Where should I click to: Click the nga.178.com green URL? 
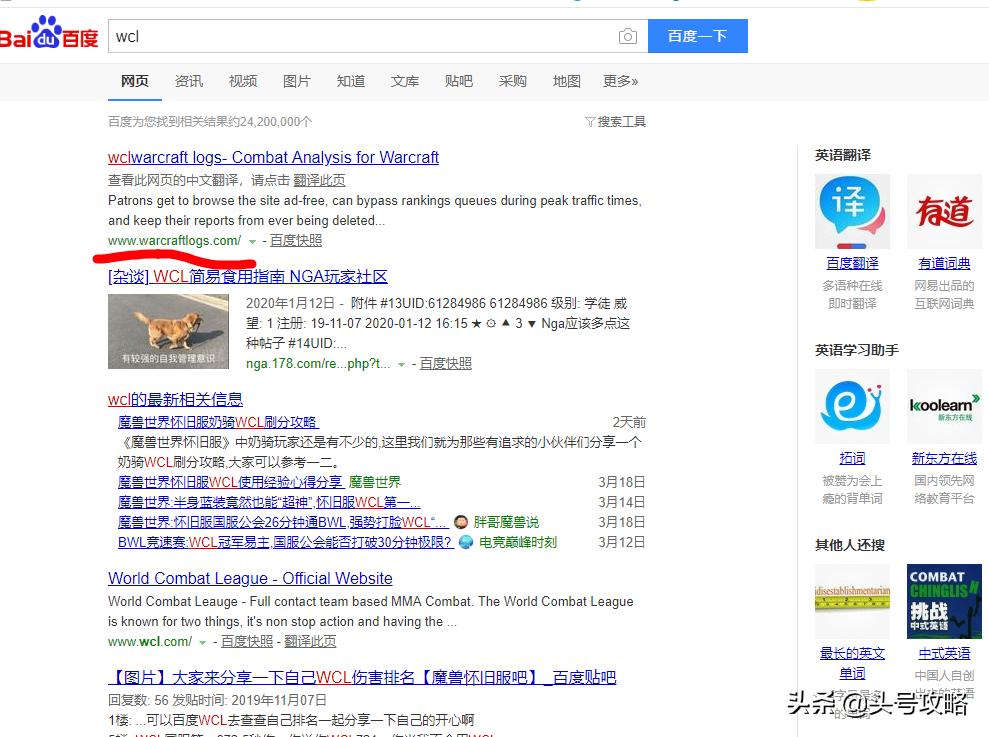(318, 364)
